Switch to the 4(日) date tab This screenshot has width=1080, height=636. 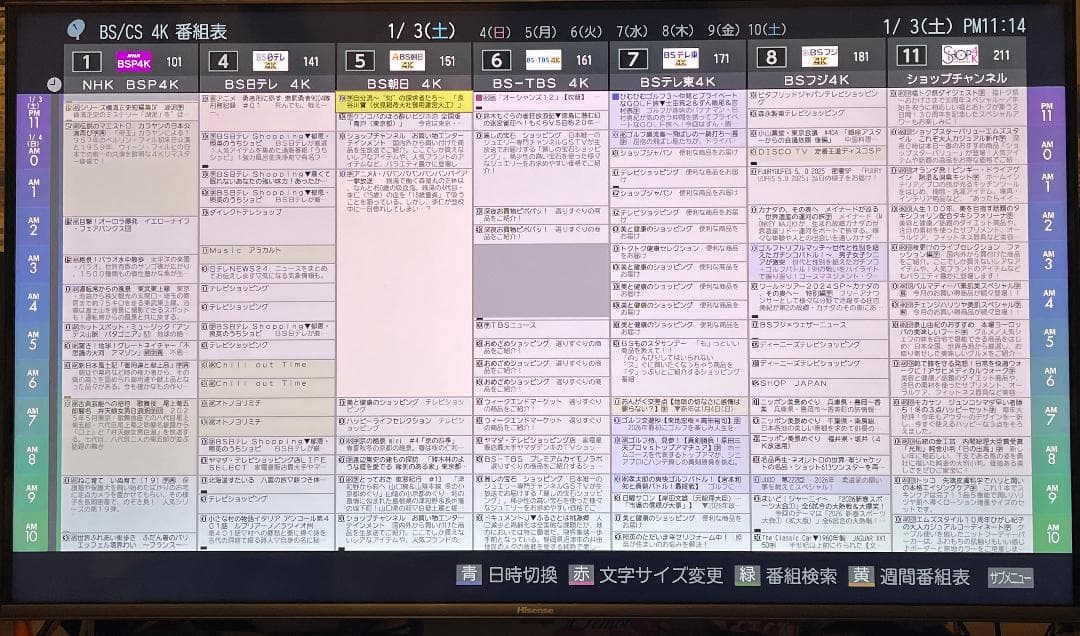pyautogui.click(x=495, y=29)
